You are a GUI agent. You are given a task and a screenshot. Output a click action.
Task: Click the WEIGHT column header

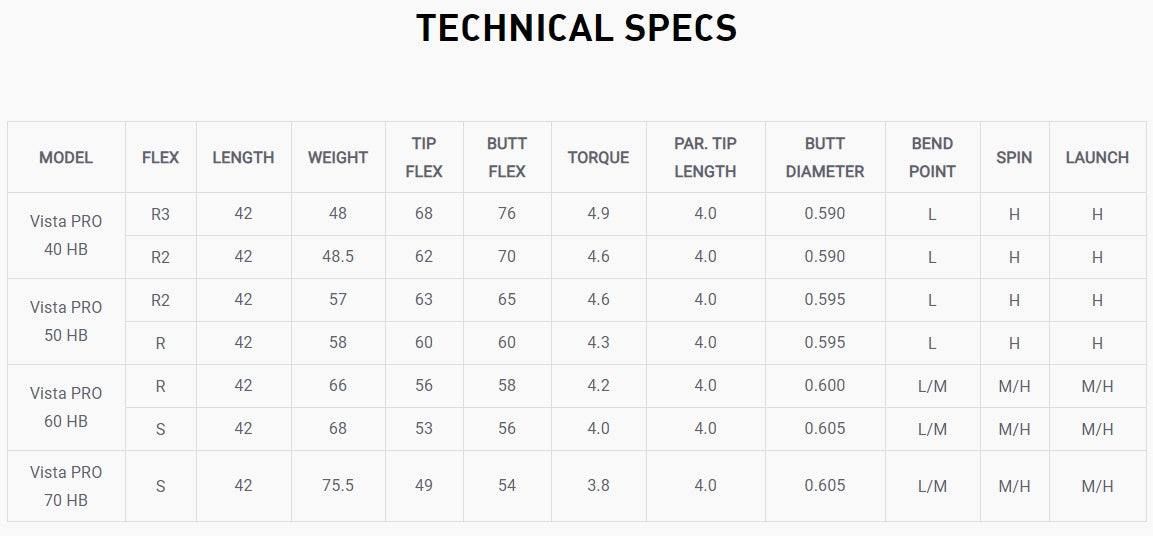coord(338,157)
